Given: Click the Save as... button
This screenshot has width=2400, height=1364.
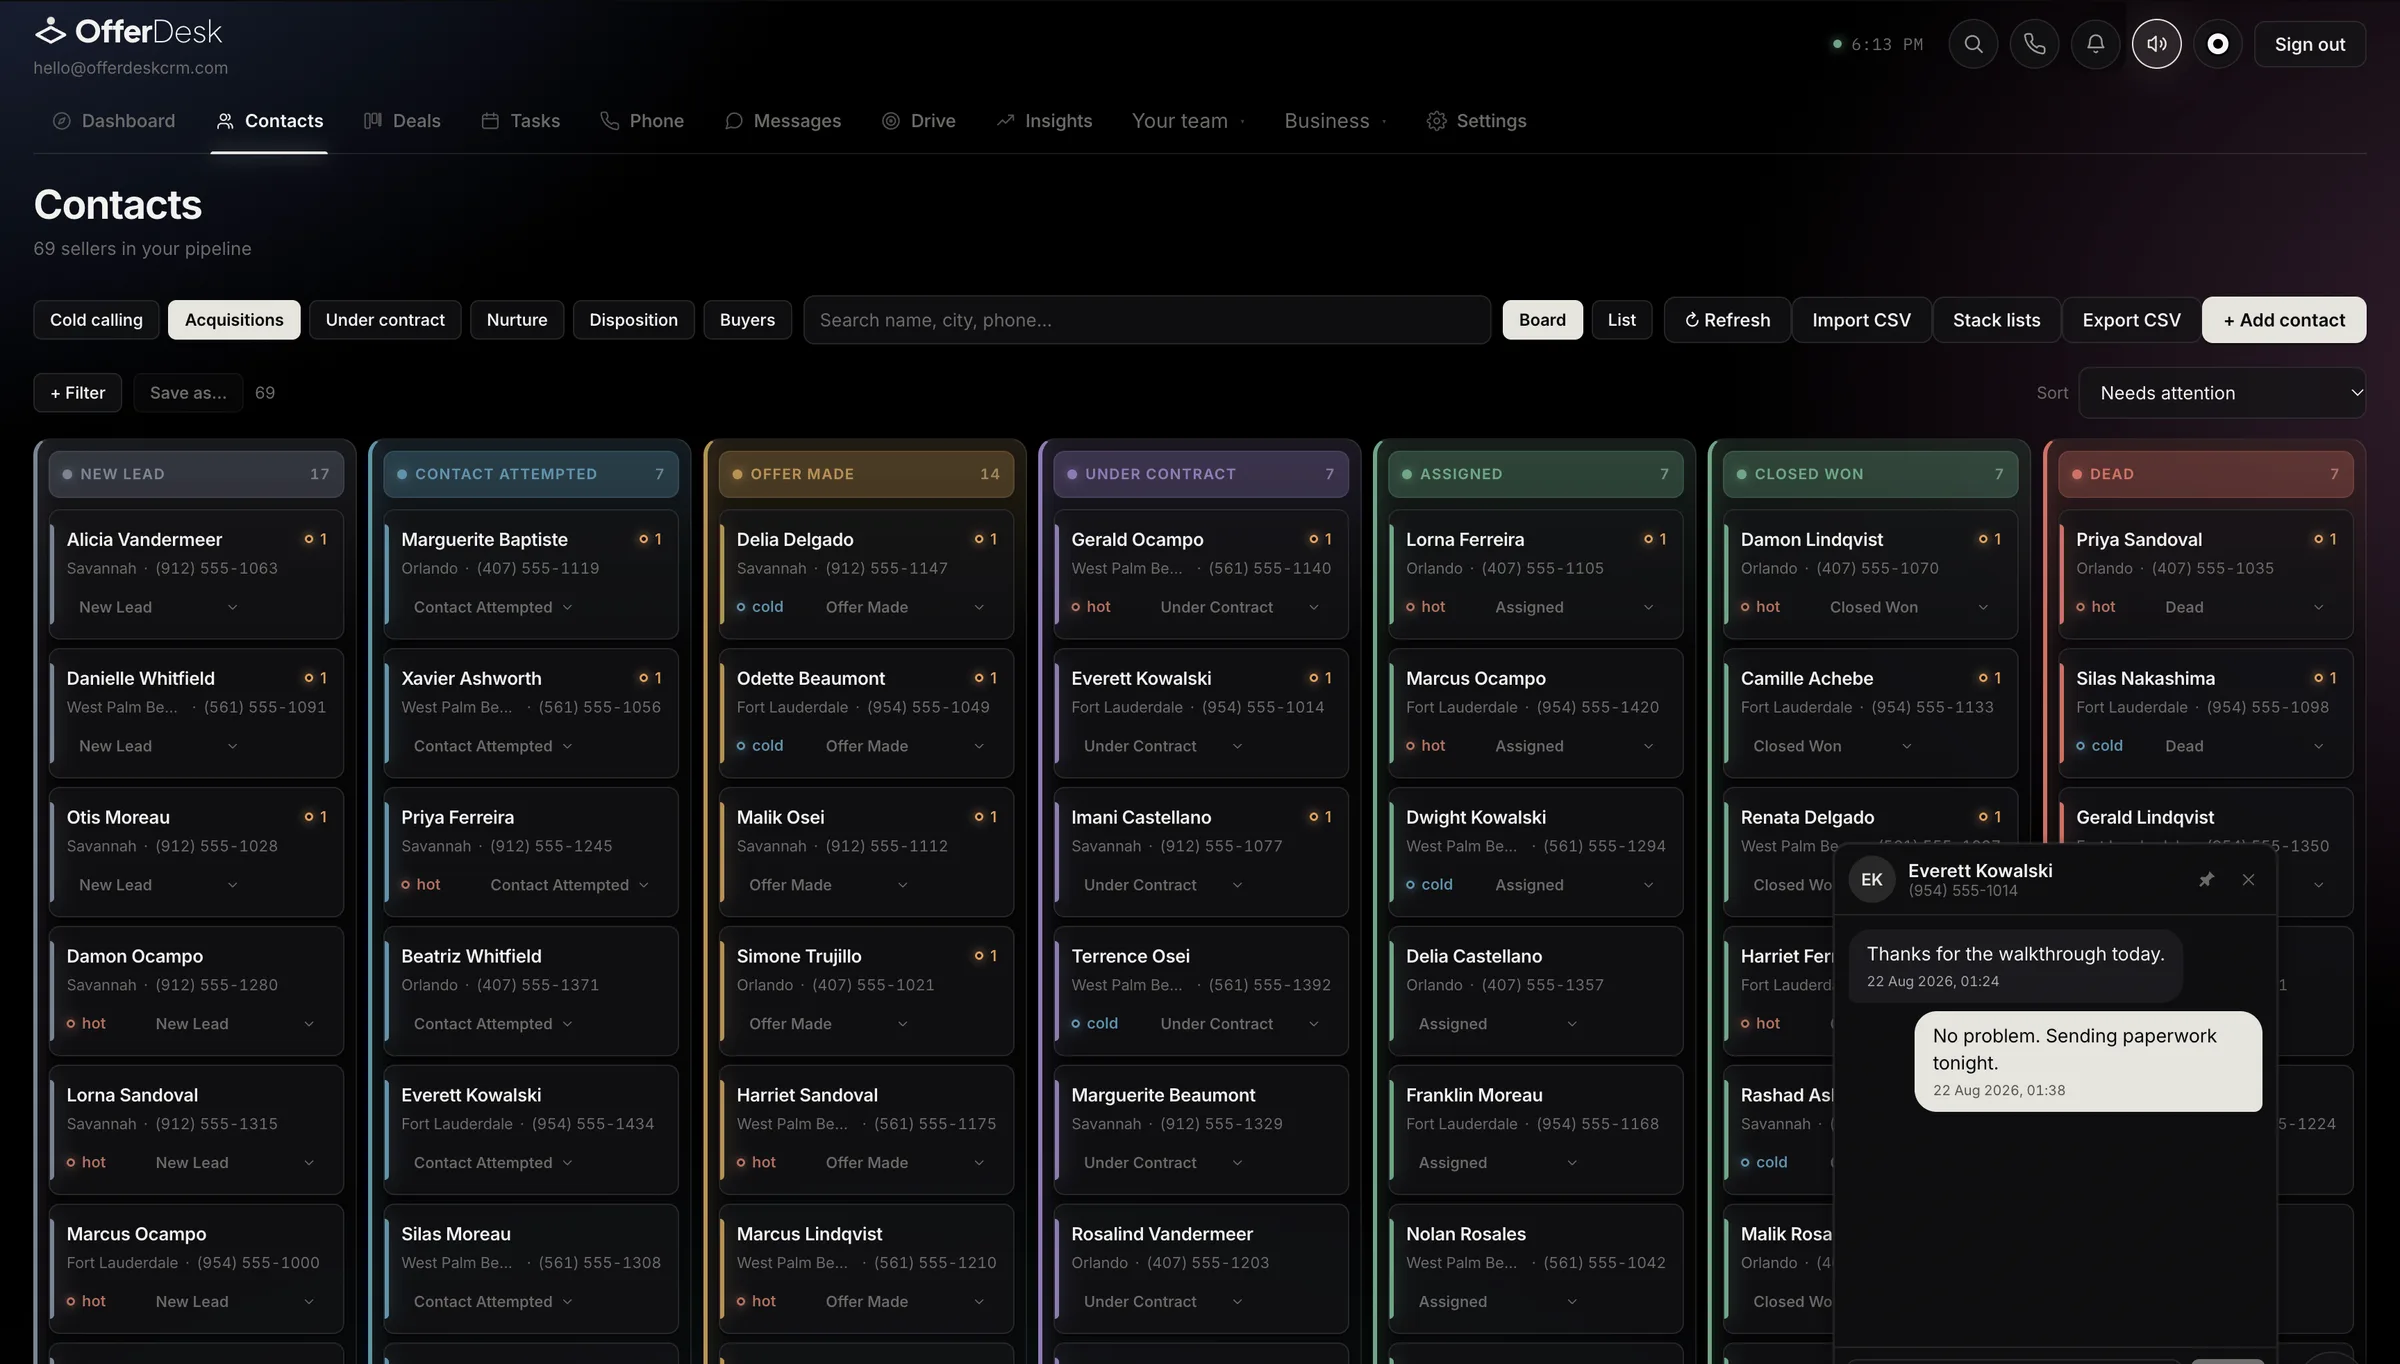Looking at the screenshot, I should [188, 393].
